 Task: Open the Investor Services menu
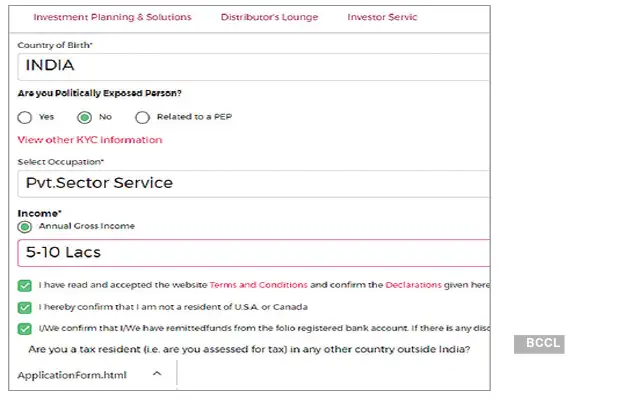[383, 17]
